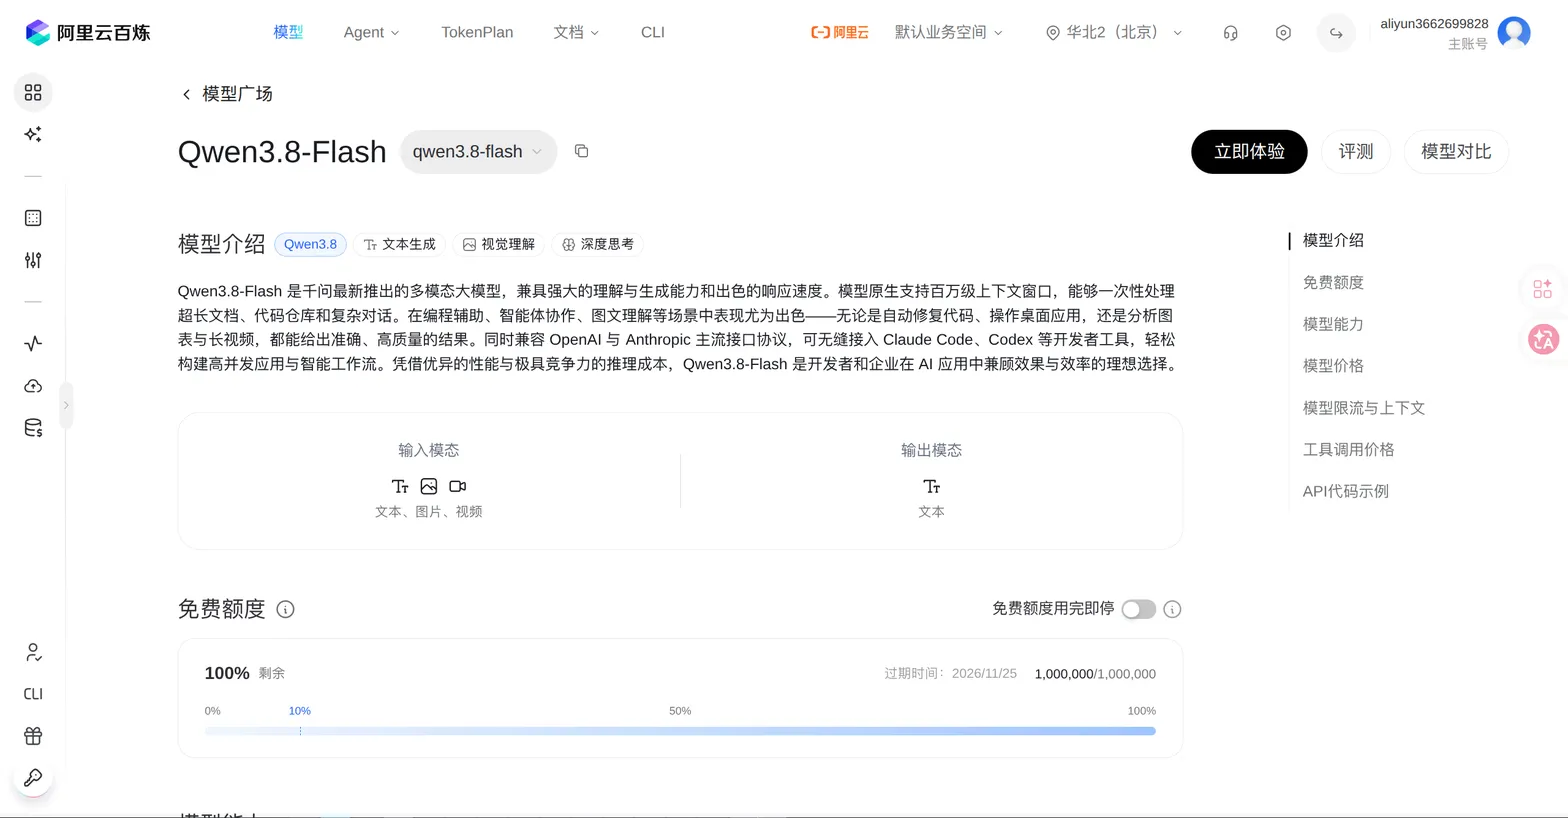Image resolution: width=1568 pixels, height=818 pixels.
Task: Open the database billing sidebar icon
Action: point(33,428)
